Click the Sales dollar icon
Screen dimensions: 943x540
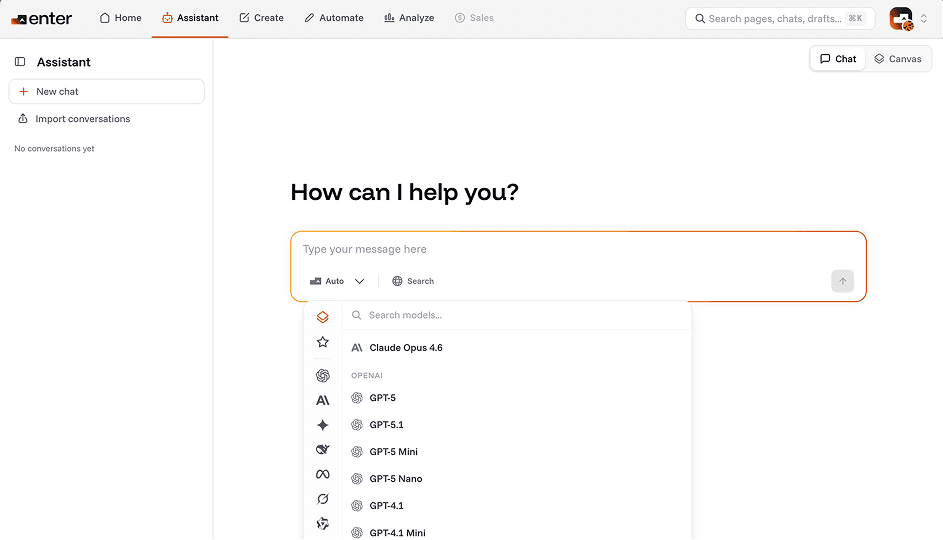point(460,18)
